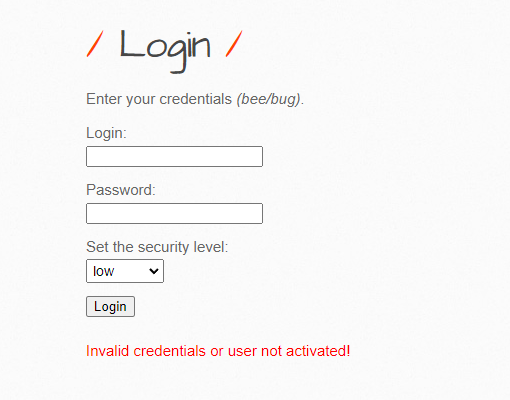Screen dimensions: 510x400
Task: Click the letter "L" in handwritten heading
Action: pos(132,44)
